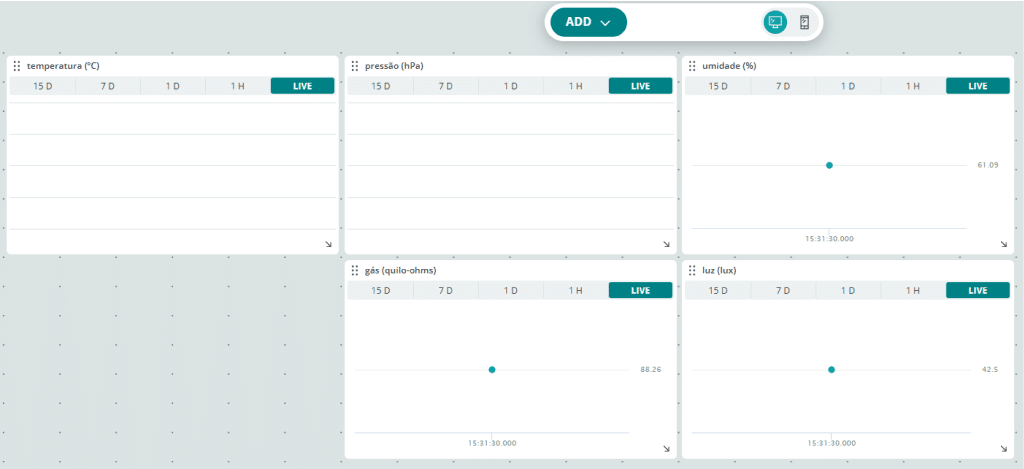1024x469 pixels.
Task: Click the gás chart data point
Action: coord(492,370)
